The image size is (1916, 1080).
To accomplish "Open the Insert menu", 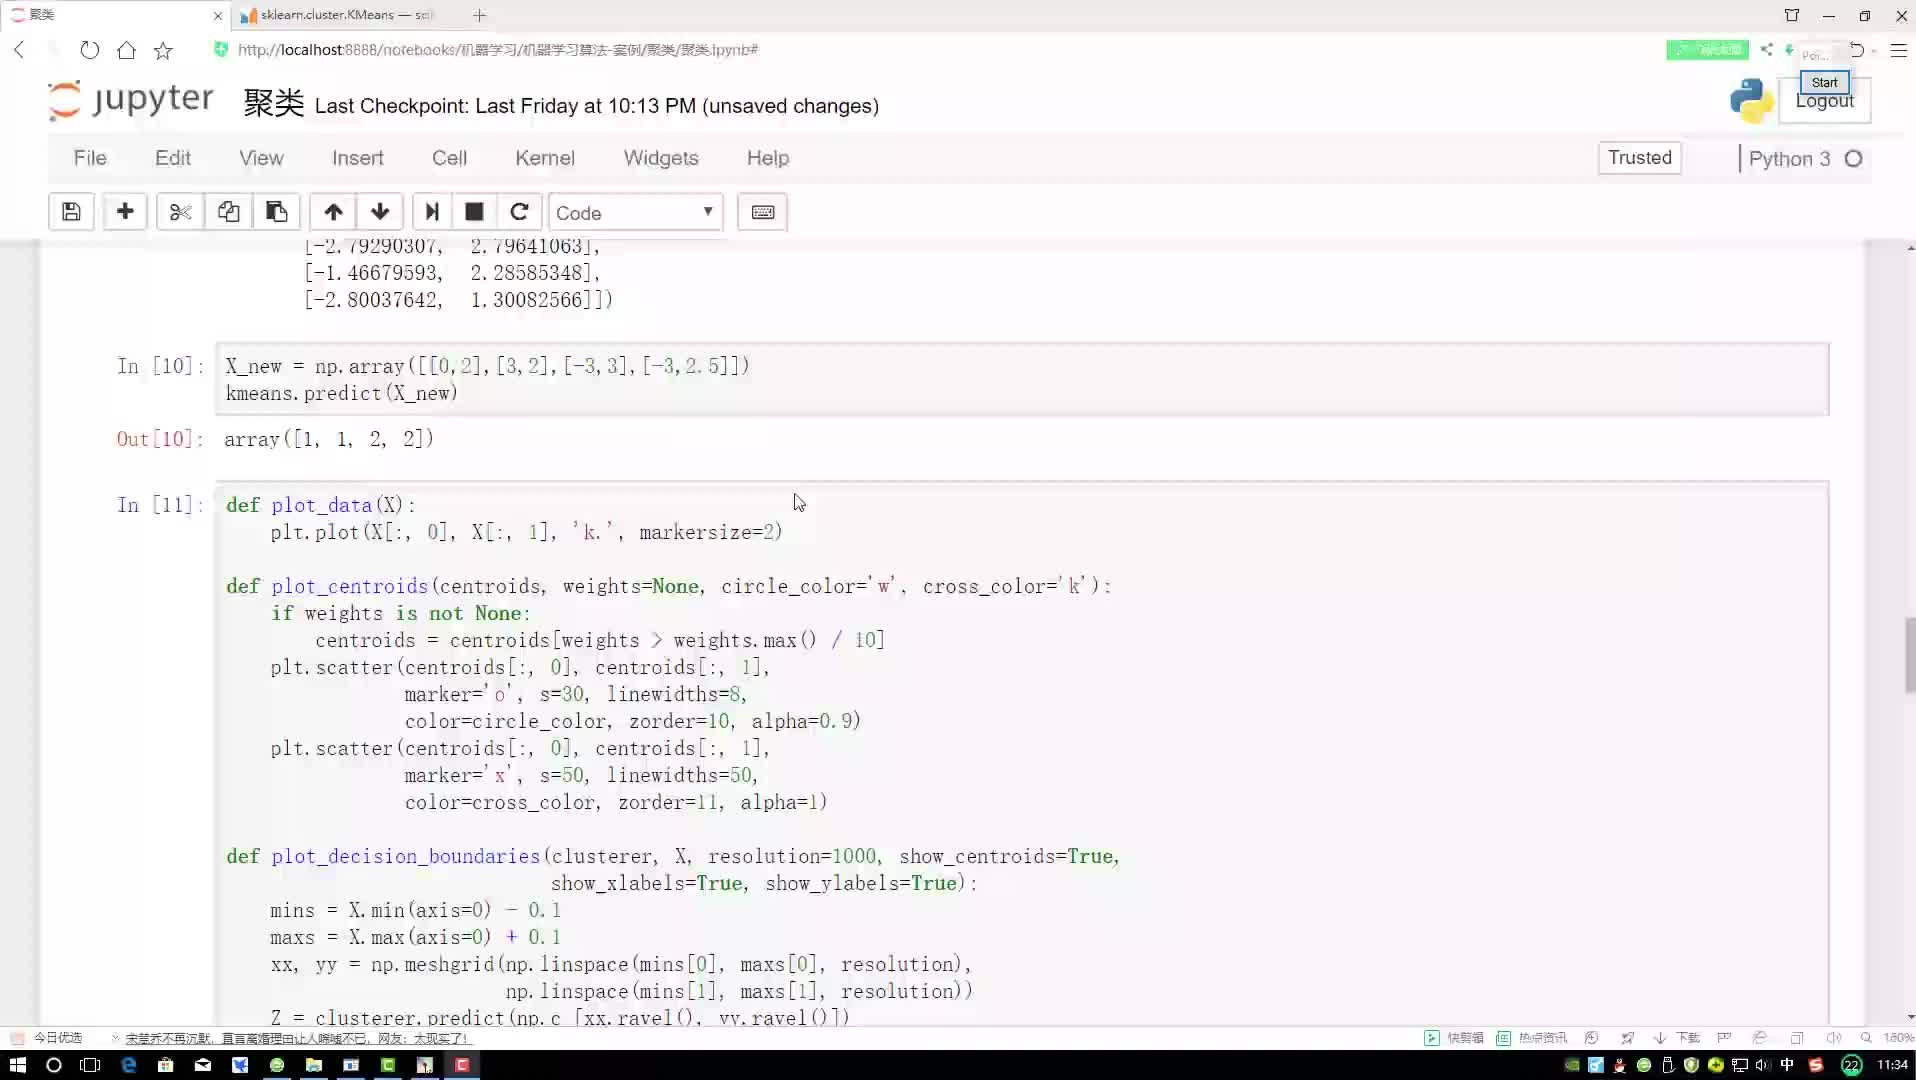I will [x=357, y=158].
